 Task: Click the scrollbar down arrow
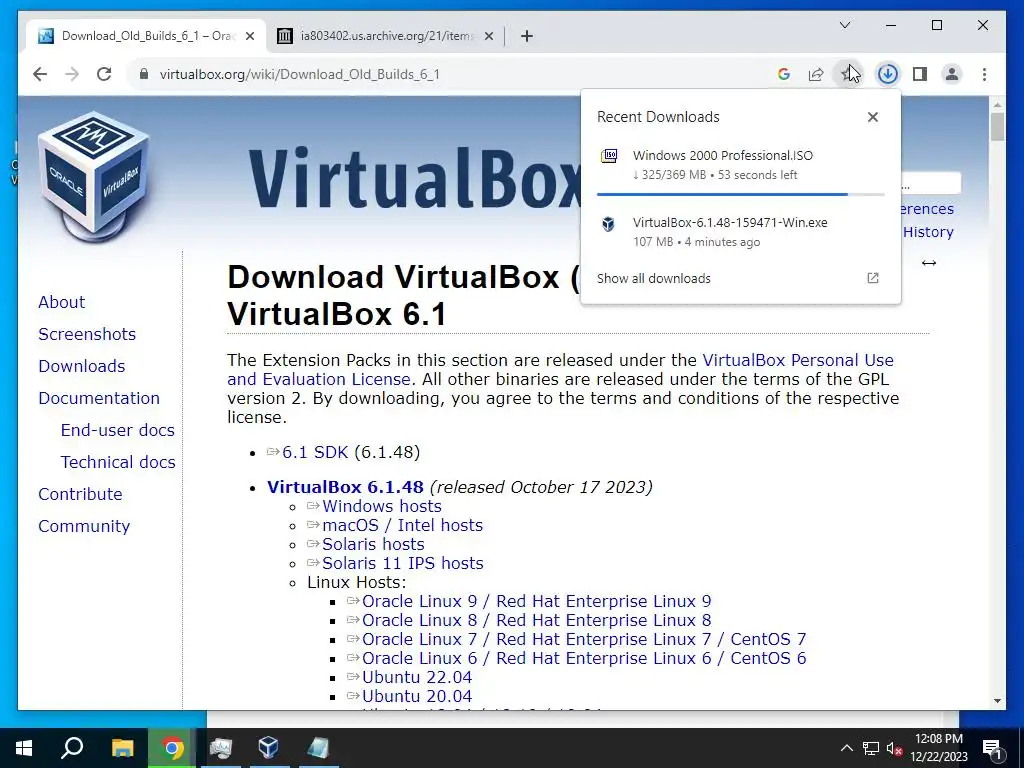pyautogui.click(x=997, y=701)
